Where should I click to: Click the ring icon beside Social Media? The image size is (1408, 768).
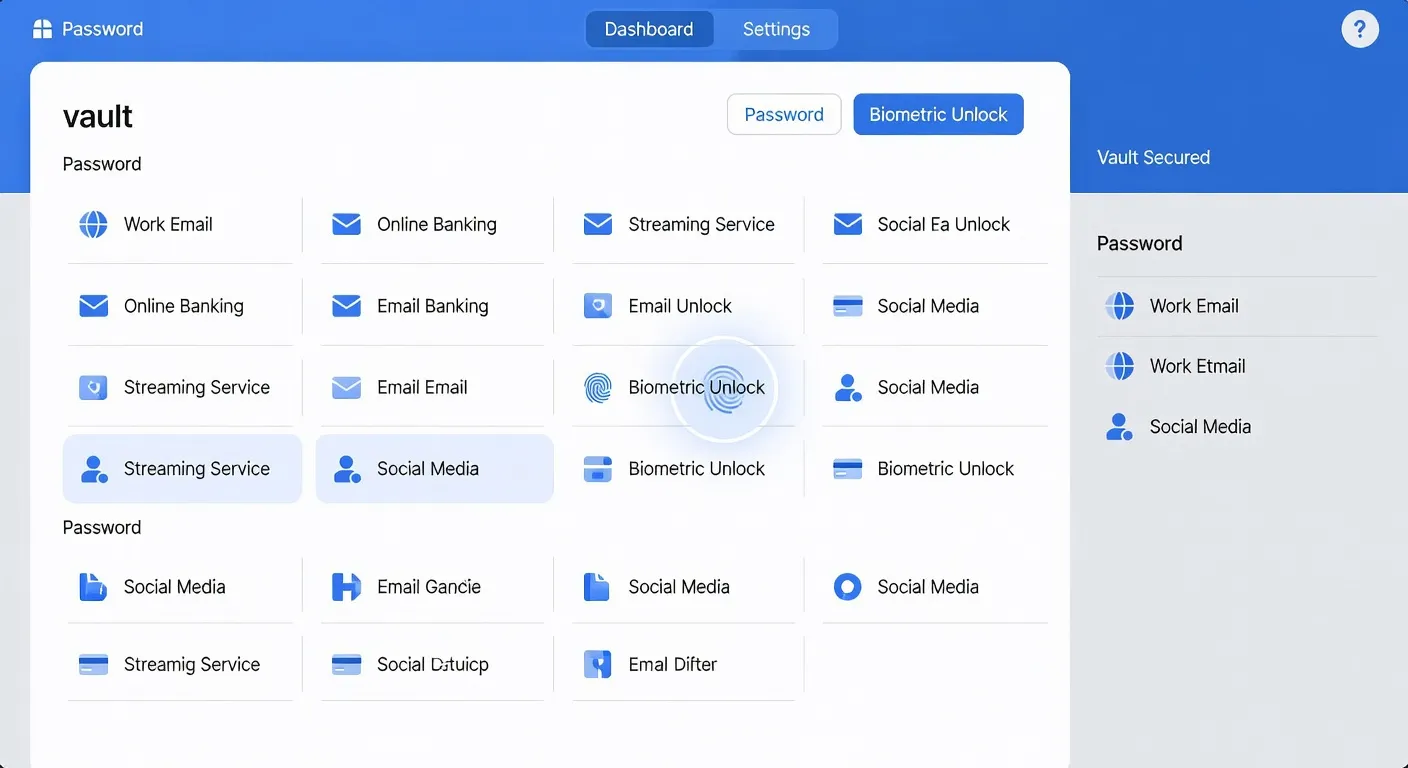(x=847, y=587)
